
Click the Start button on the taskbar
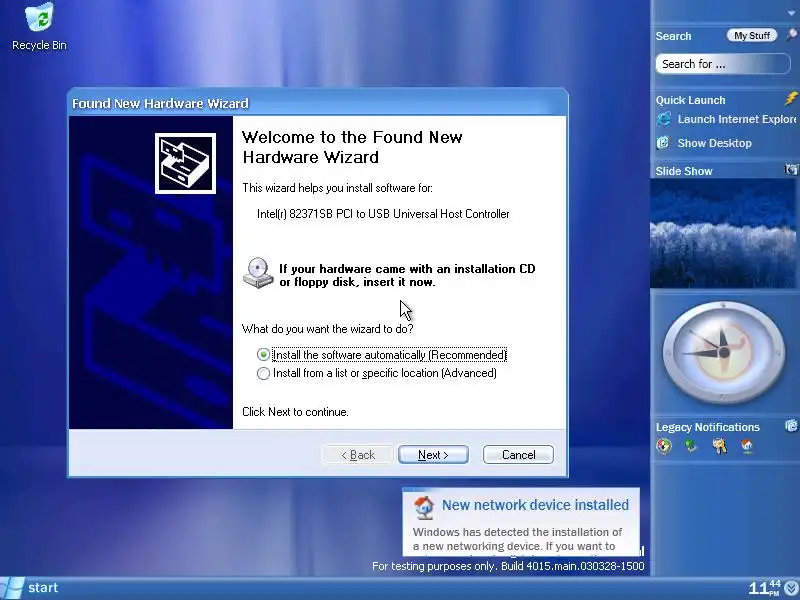[31, 588]
